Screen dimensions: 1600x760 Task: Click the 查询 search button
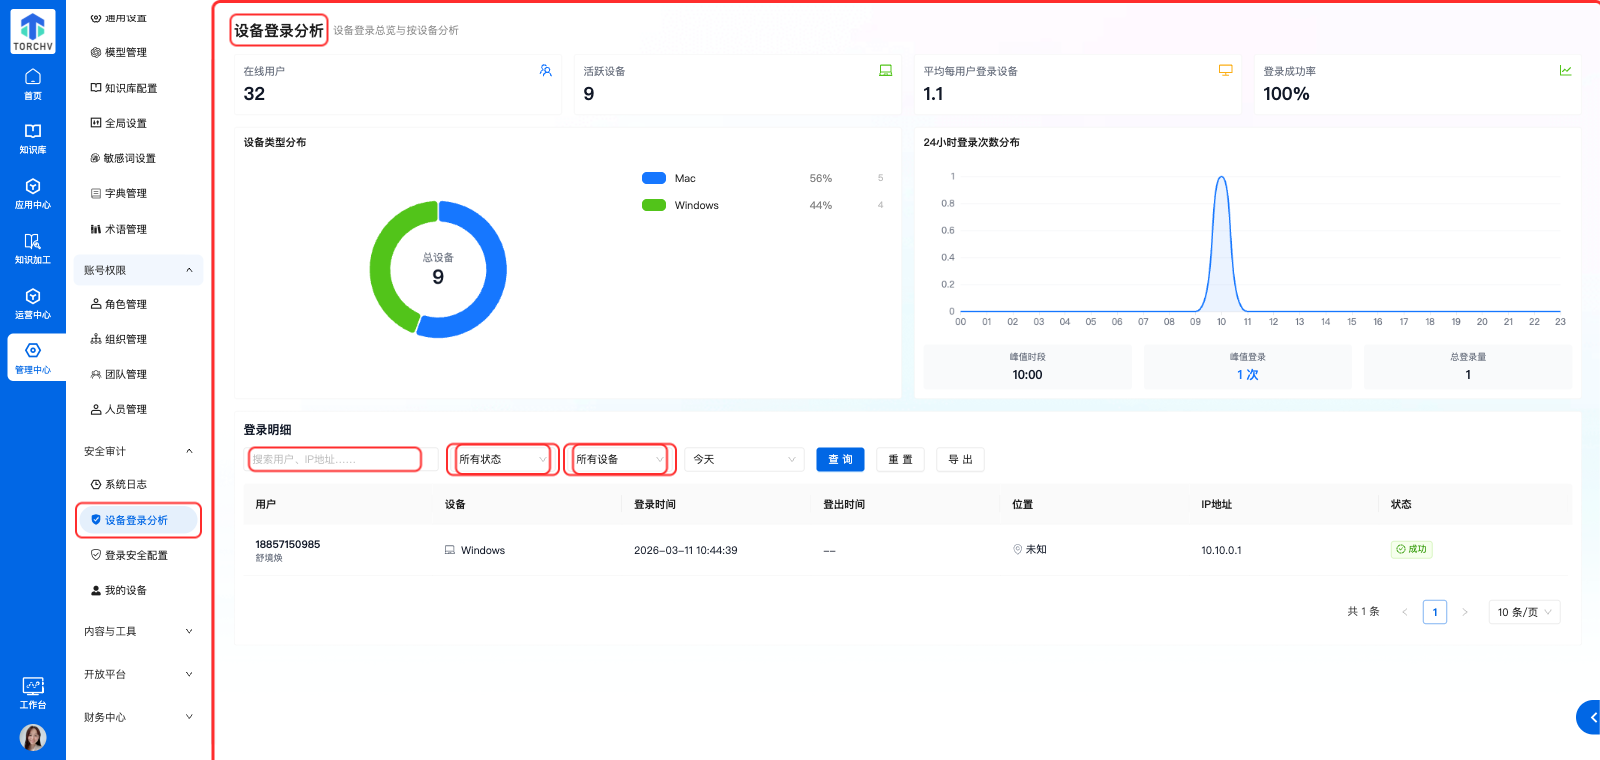pyautogui.click(x=840, y=460)
